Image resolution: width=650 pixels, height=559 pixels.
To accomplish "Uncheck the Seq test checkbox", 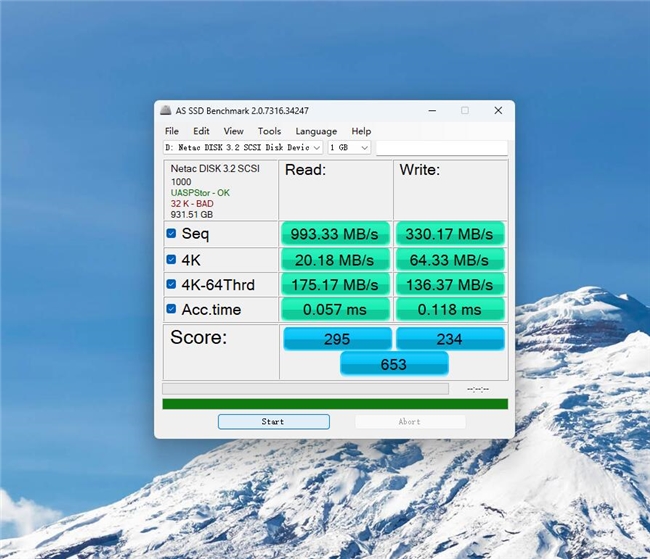I will click(x=171, y=234).
